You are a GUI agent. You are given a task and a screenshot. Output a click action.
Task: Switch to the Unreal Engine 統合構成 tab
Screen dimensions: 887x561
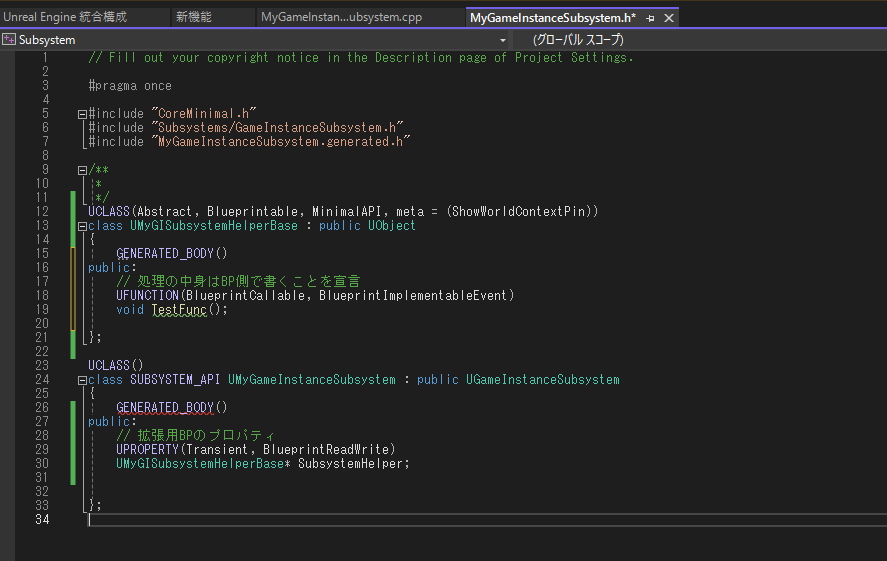[x=65, y=17]
